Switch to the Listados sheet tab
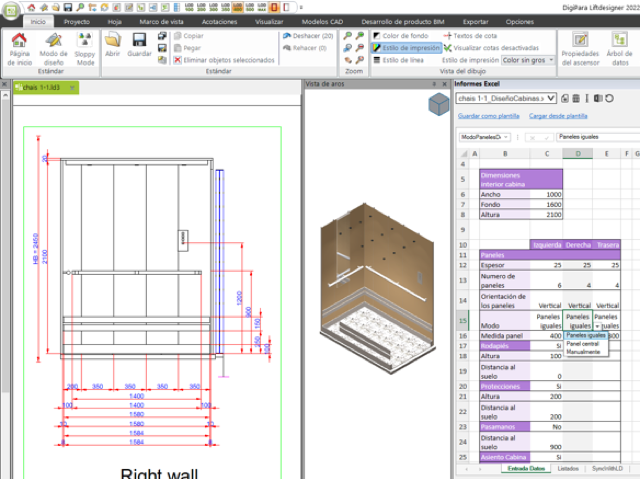This screenshot has height=479, width=640. point(568,468)
